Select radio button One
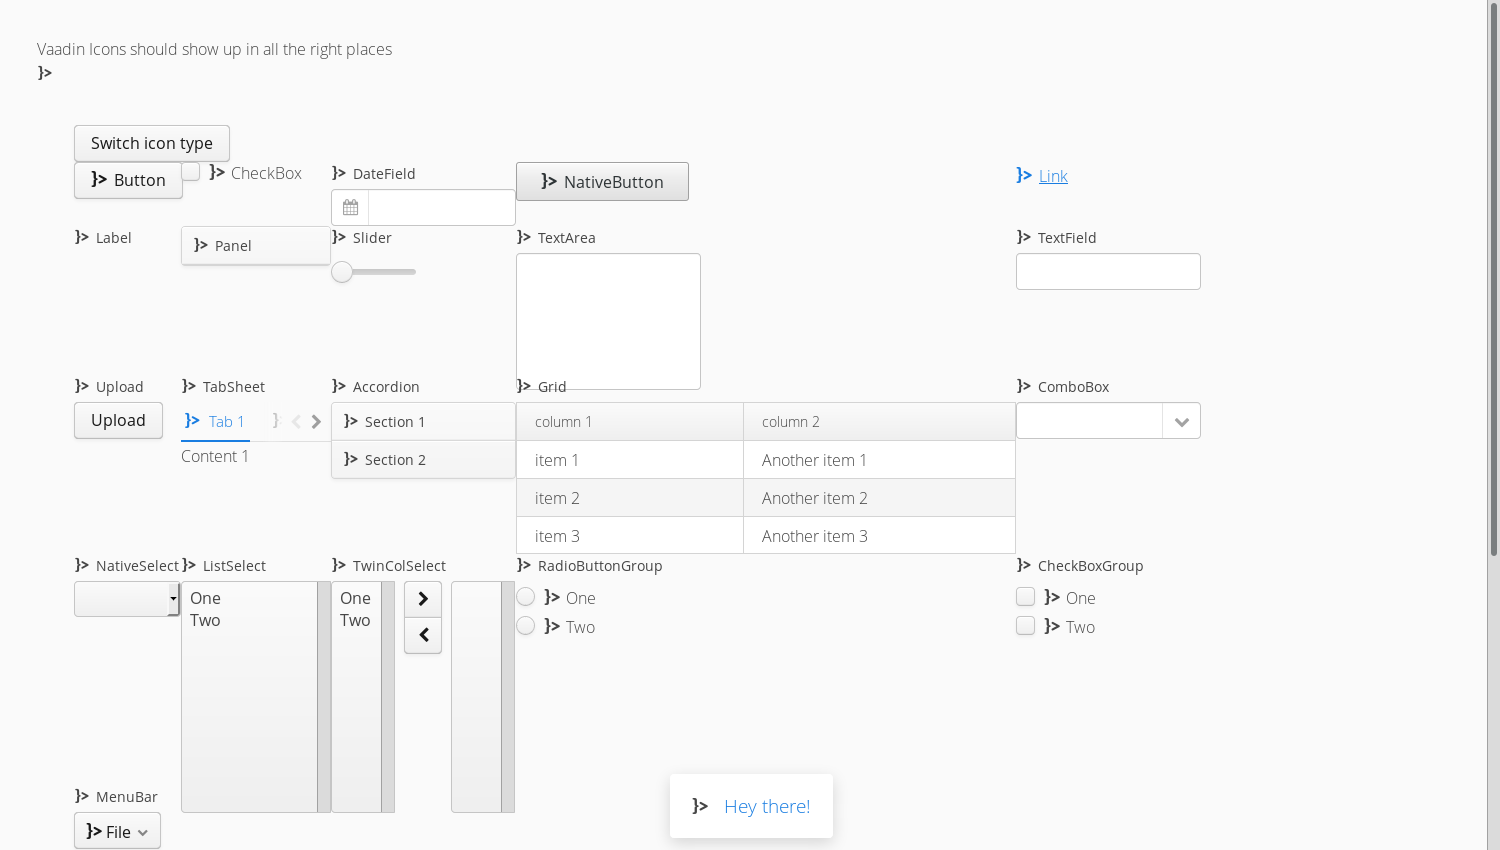Image resolution: width=1500 pixels, height=850 pixels. tap(526, 597)
